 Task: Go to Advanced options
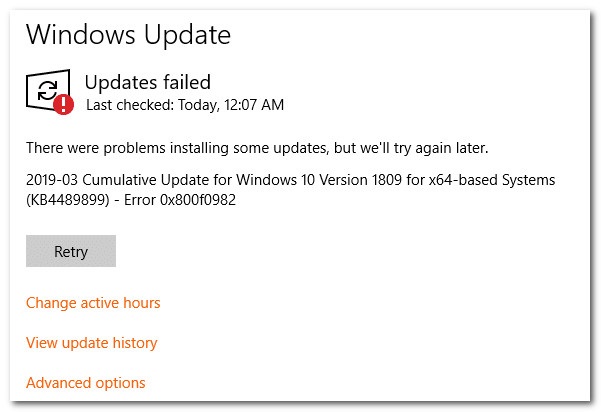[86, 383]
